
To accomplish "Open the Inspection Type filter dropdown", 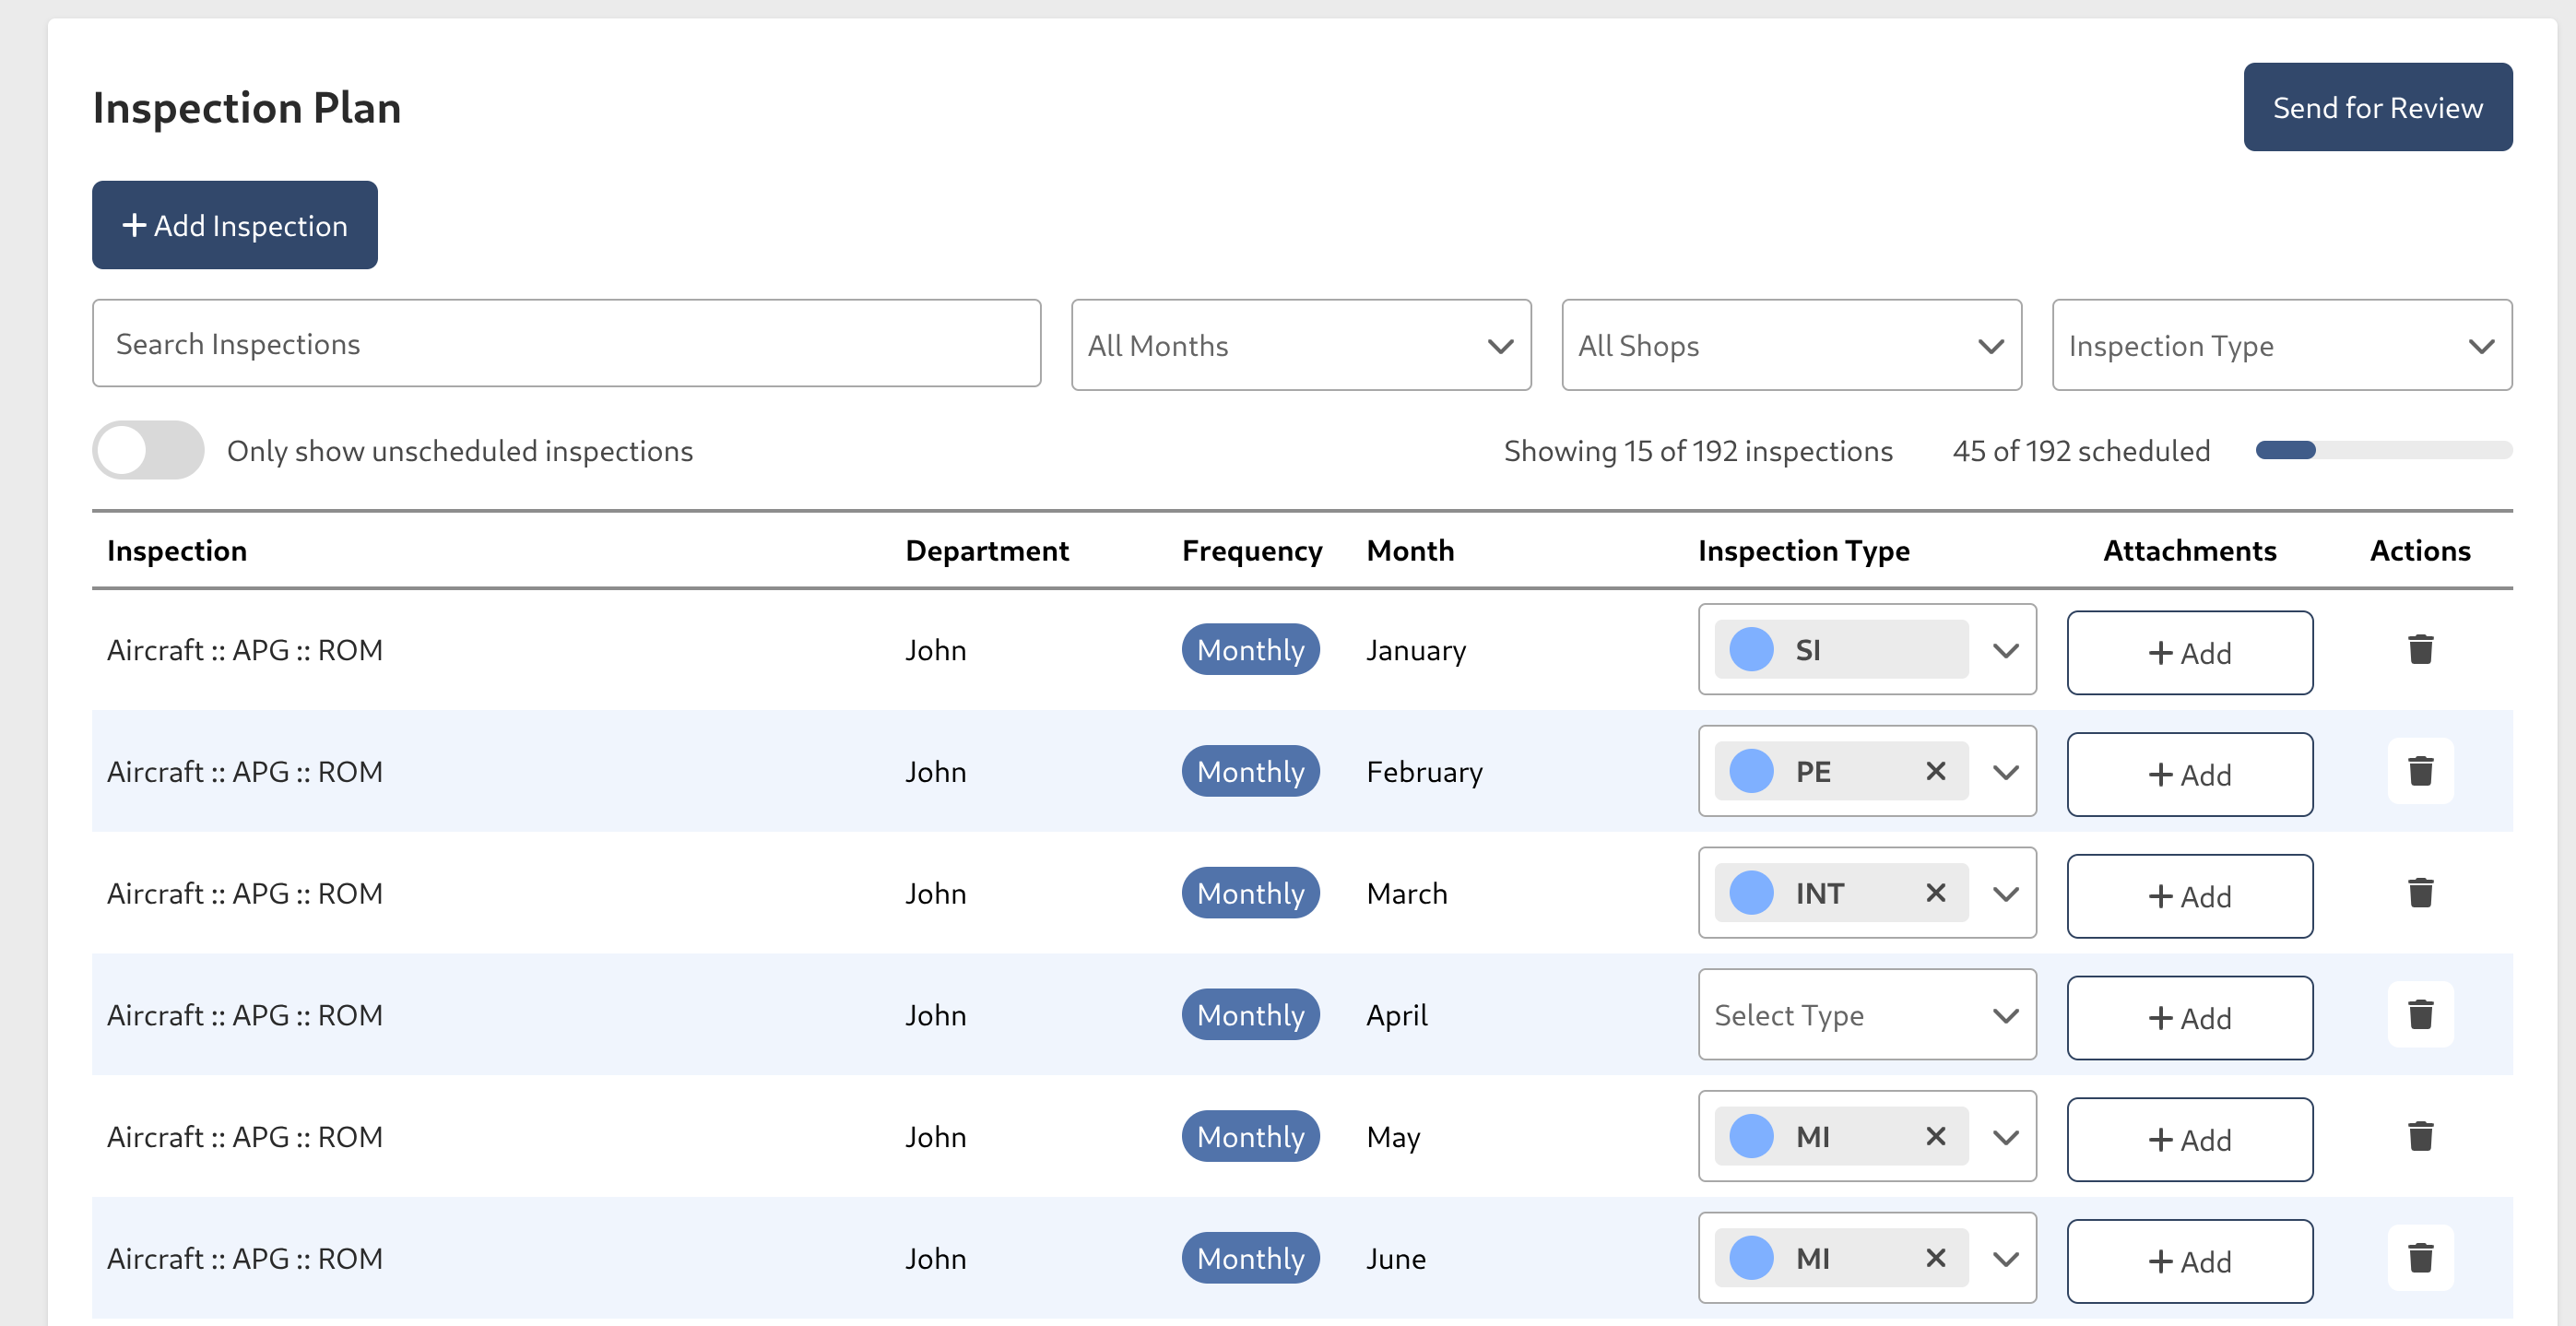I will click(2280, 345).
